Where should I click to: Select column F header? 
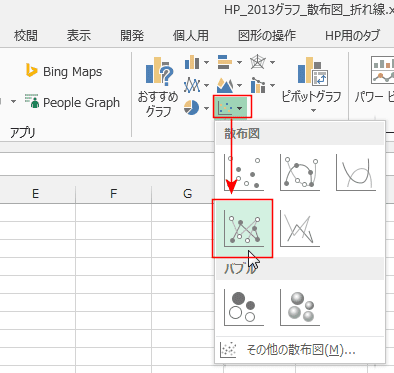click(x=114, y=193)
